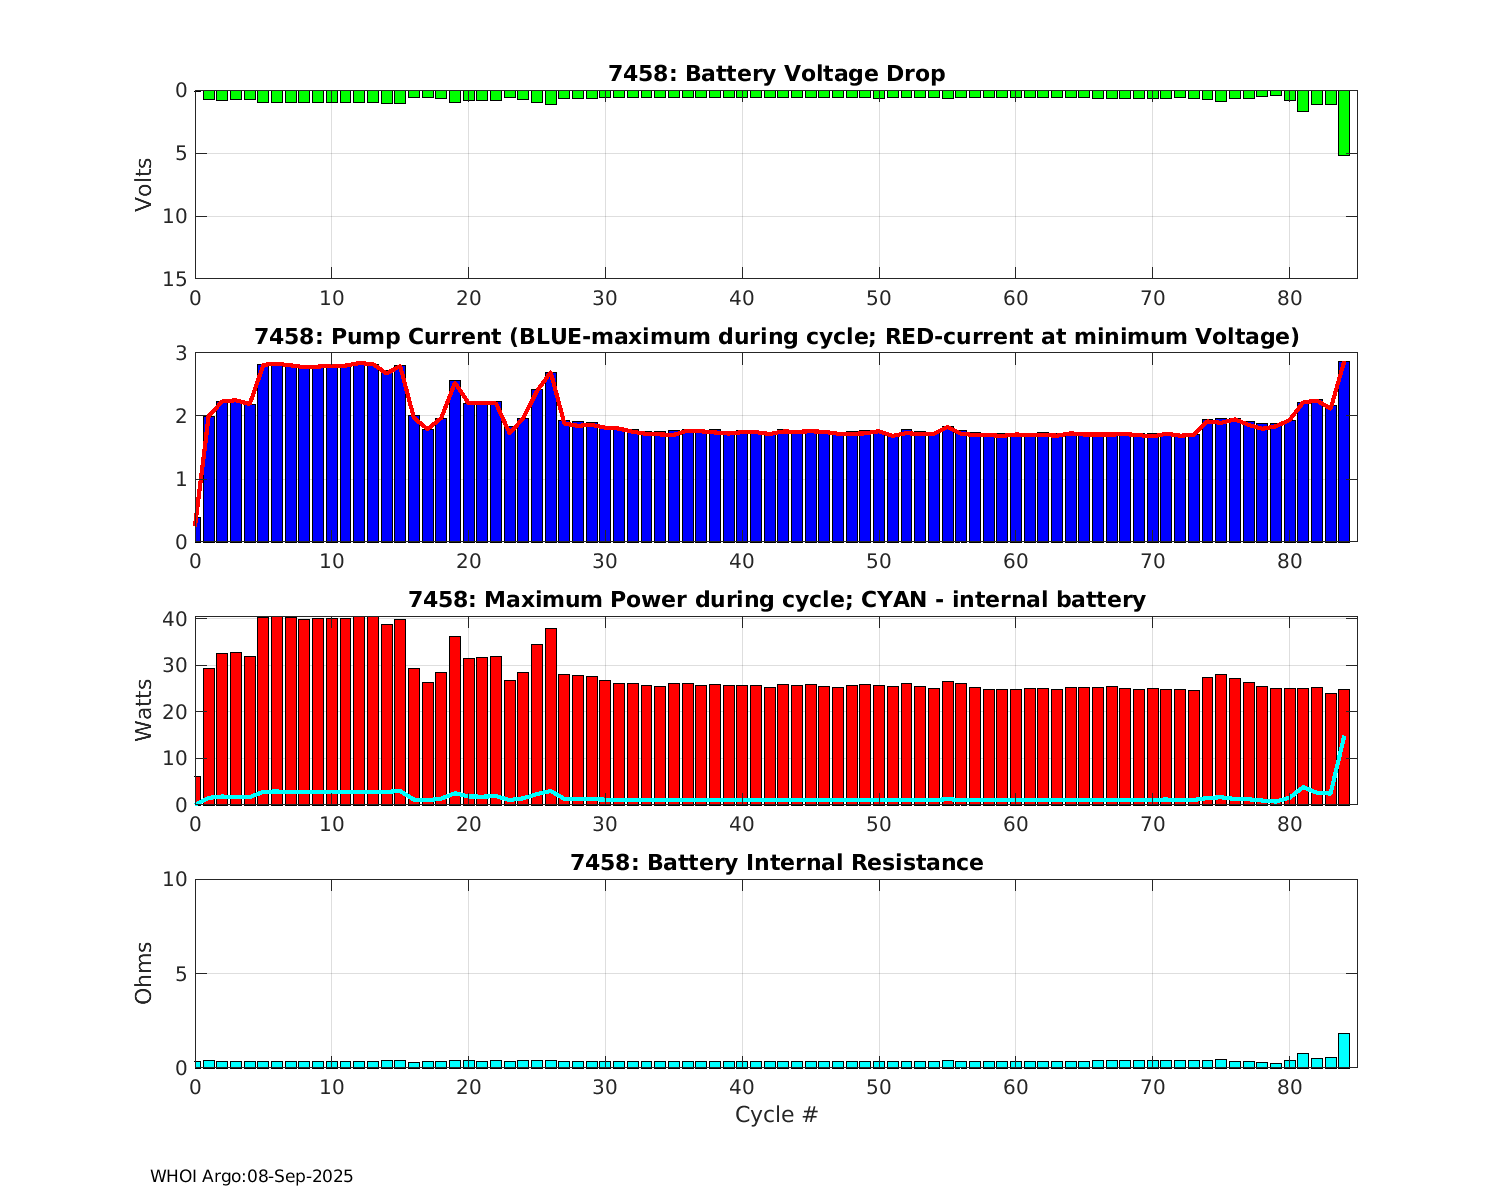Click the 3 tick label on pump current axis
The width and height of the screenshot is (1500, 1200).
point(181,353)
